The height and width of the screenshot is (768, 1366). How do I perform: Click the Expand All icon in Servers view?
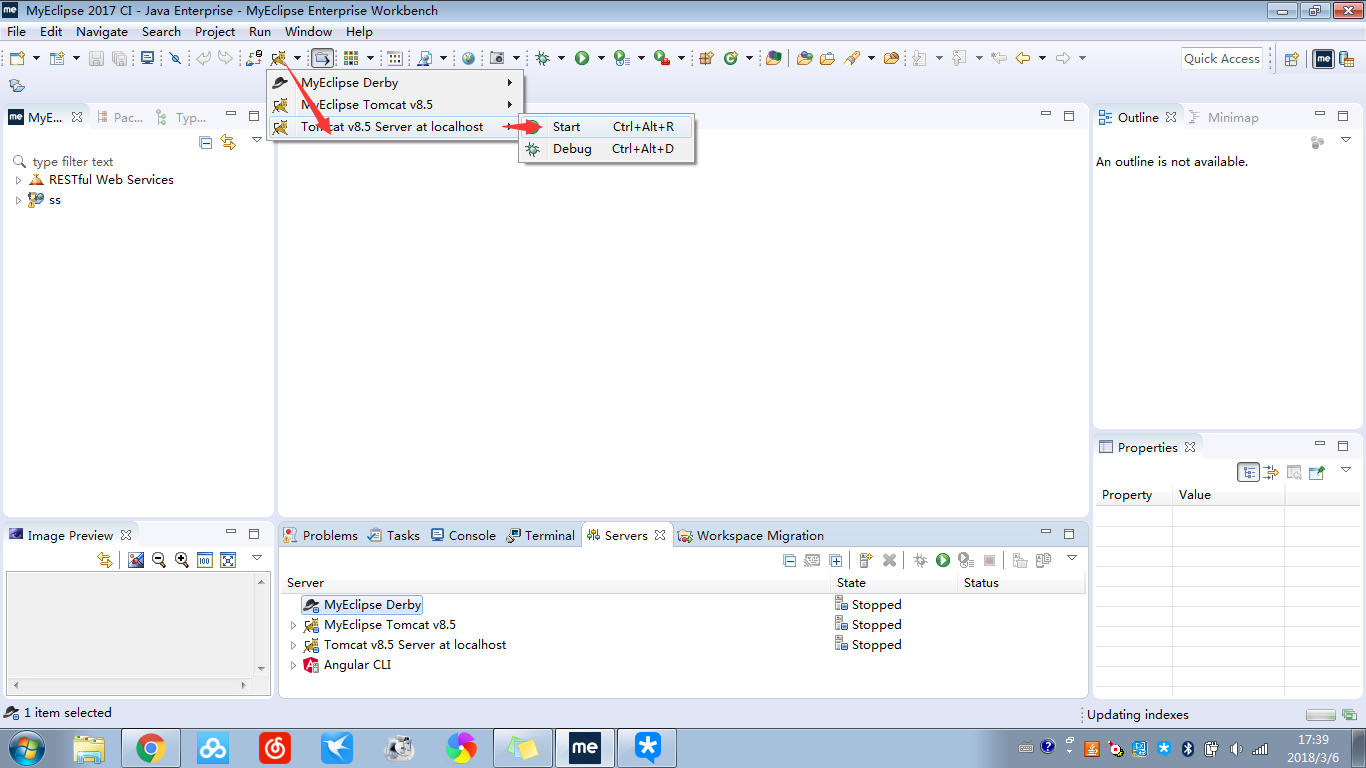835,561
